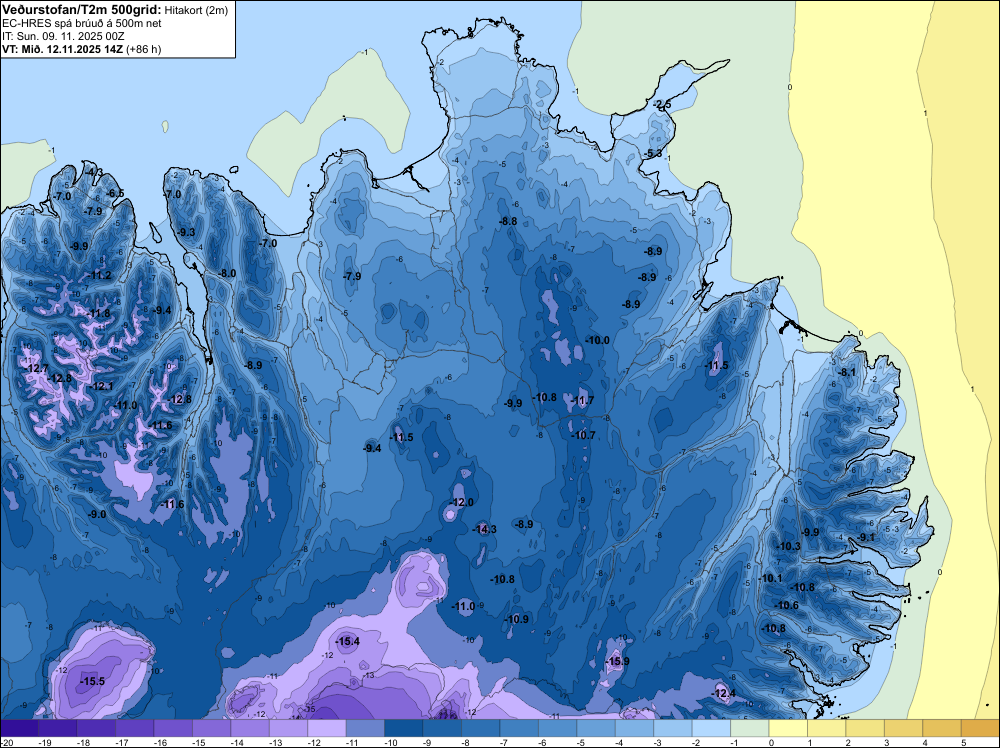Viewport: 1000px width, 748px height.
Task: Click the -11.8 temperature value on the map
Action: (x=98, y=313)
